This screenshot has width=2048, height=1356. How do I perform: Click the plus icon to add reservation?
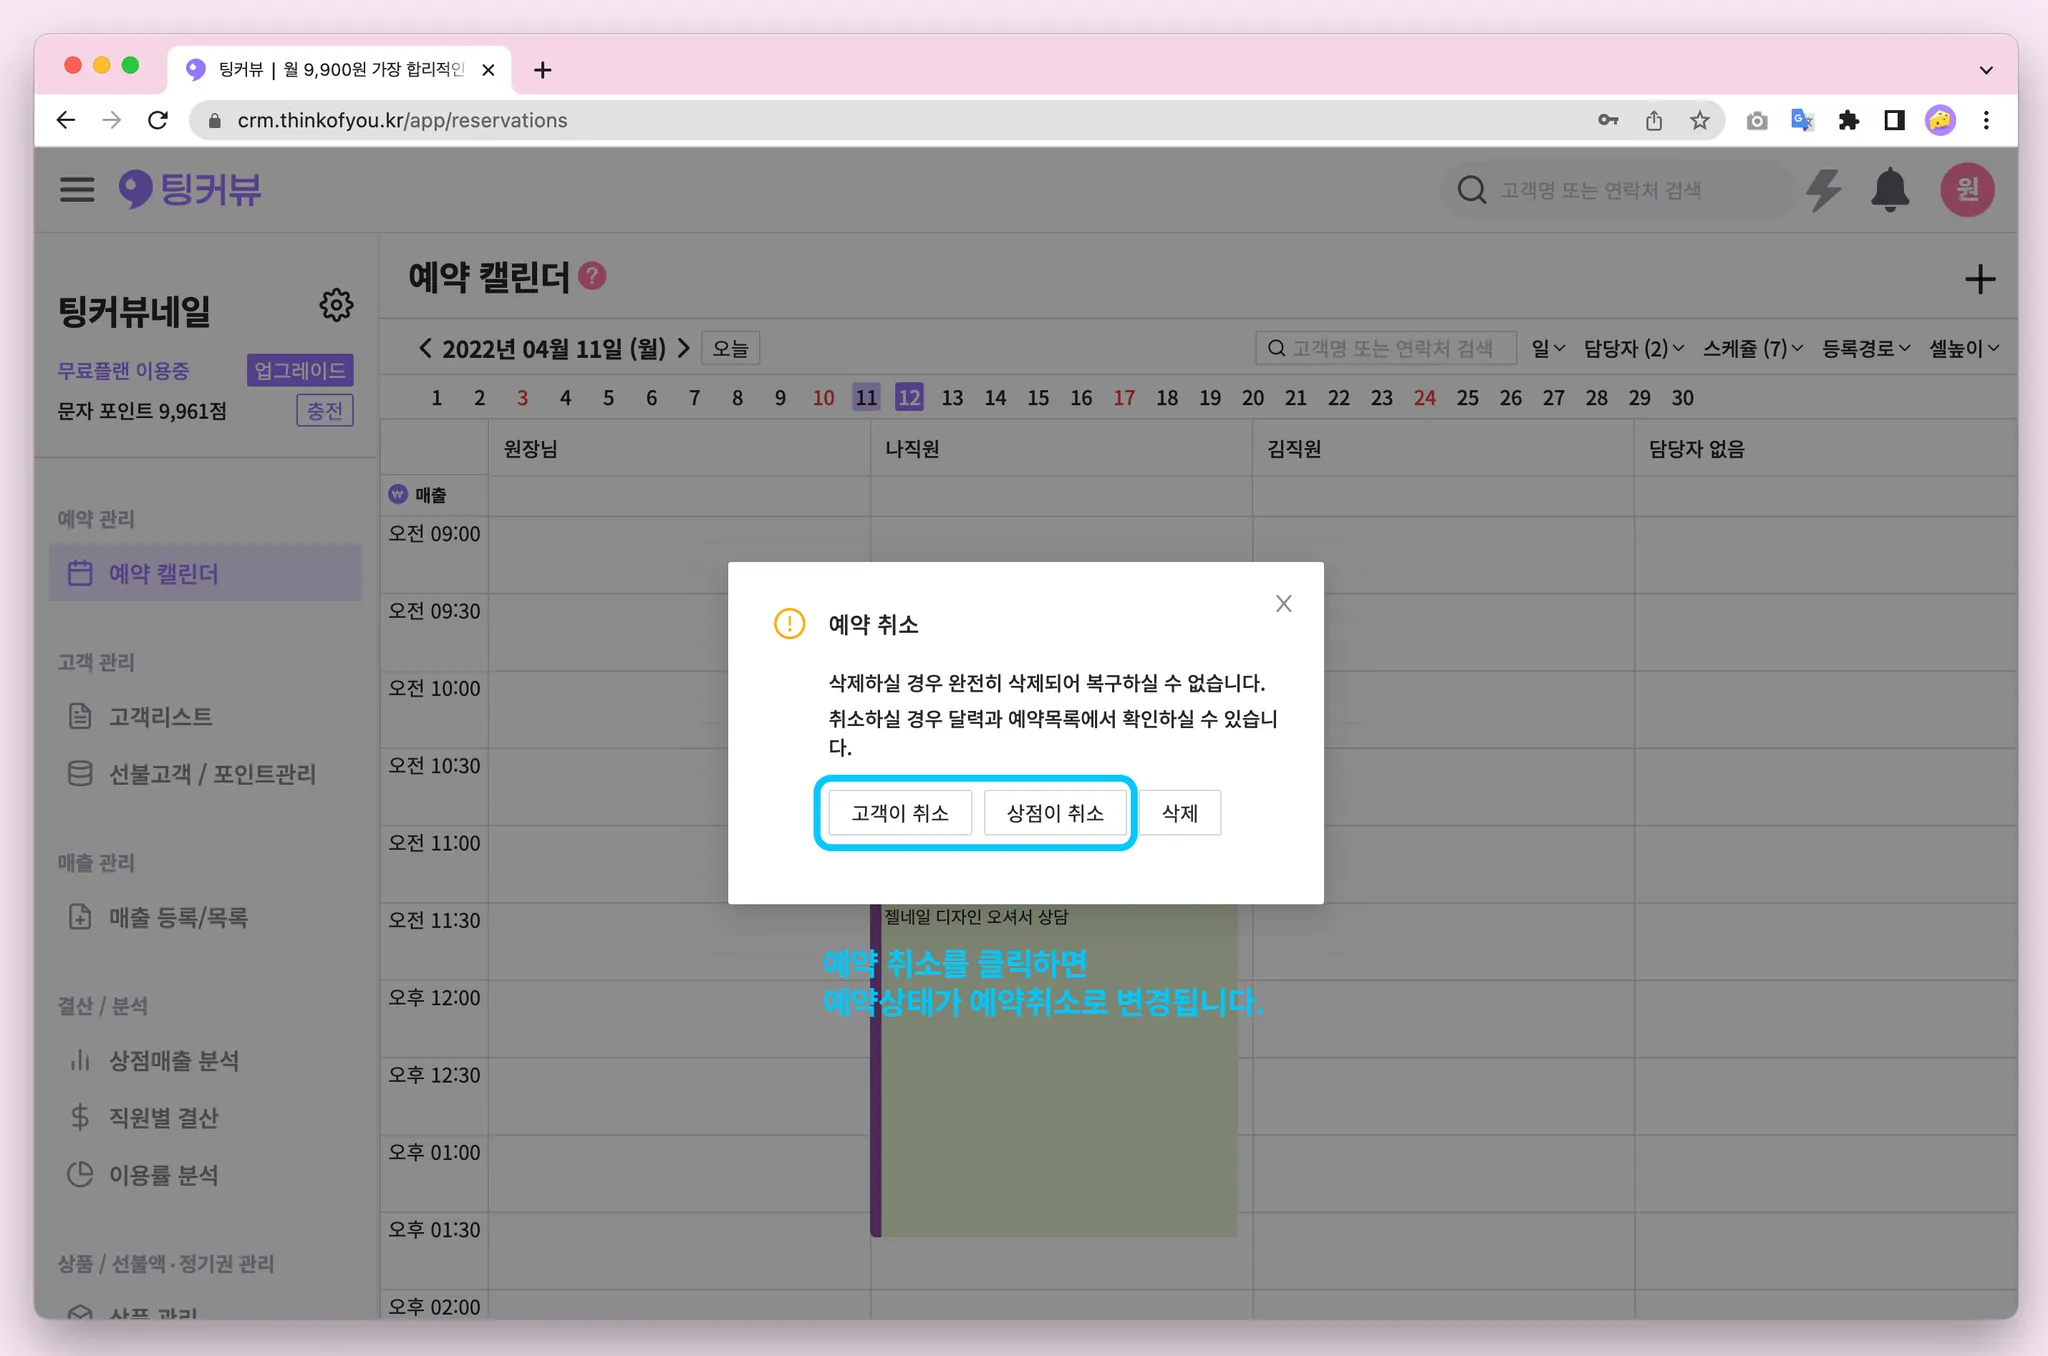1979,279
